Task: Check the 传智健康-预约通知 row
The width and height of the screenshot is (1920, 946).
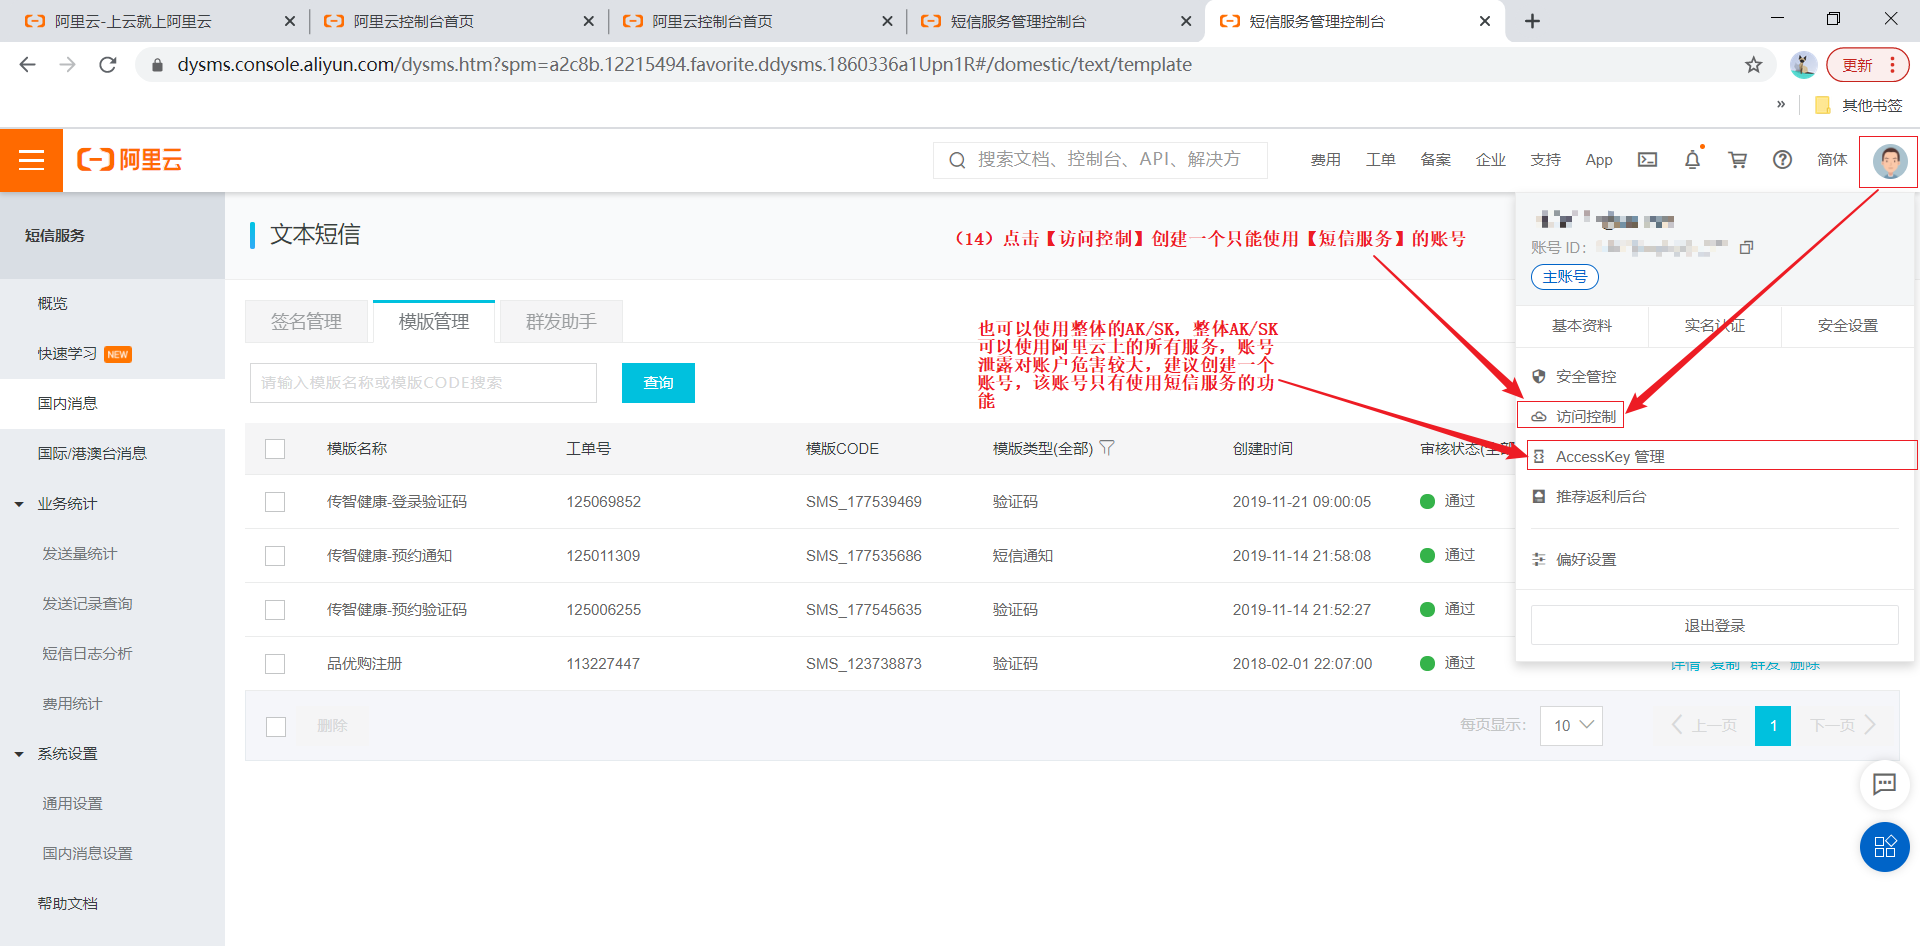Action: 275,556
